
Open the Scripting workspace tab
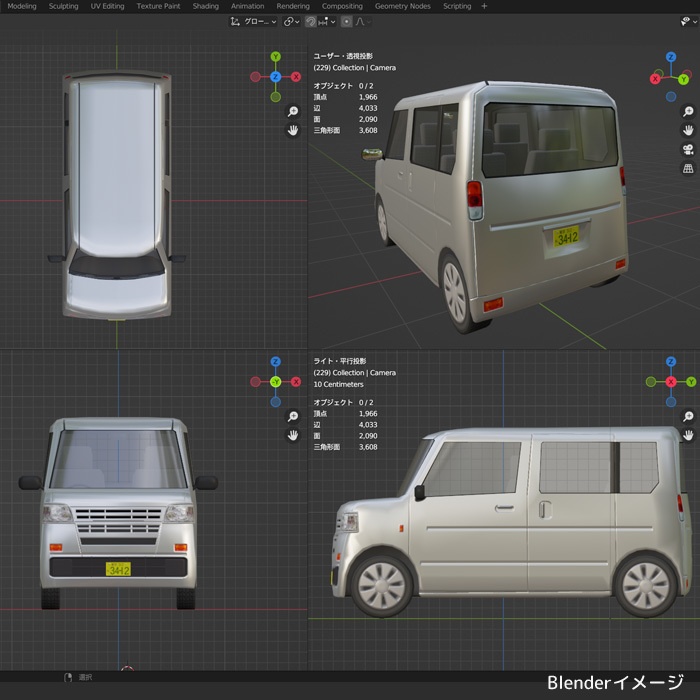pos(457,6)
